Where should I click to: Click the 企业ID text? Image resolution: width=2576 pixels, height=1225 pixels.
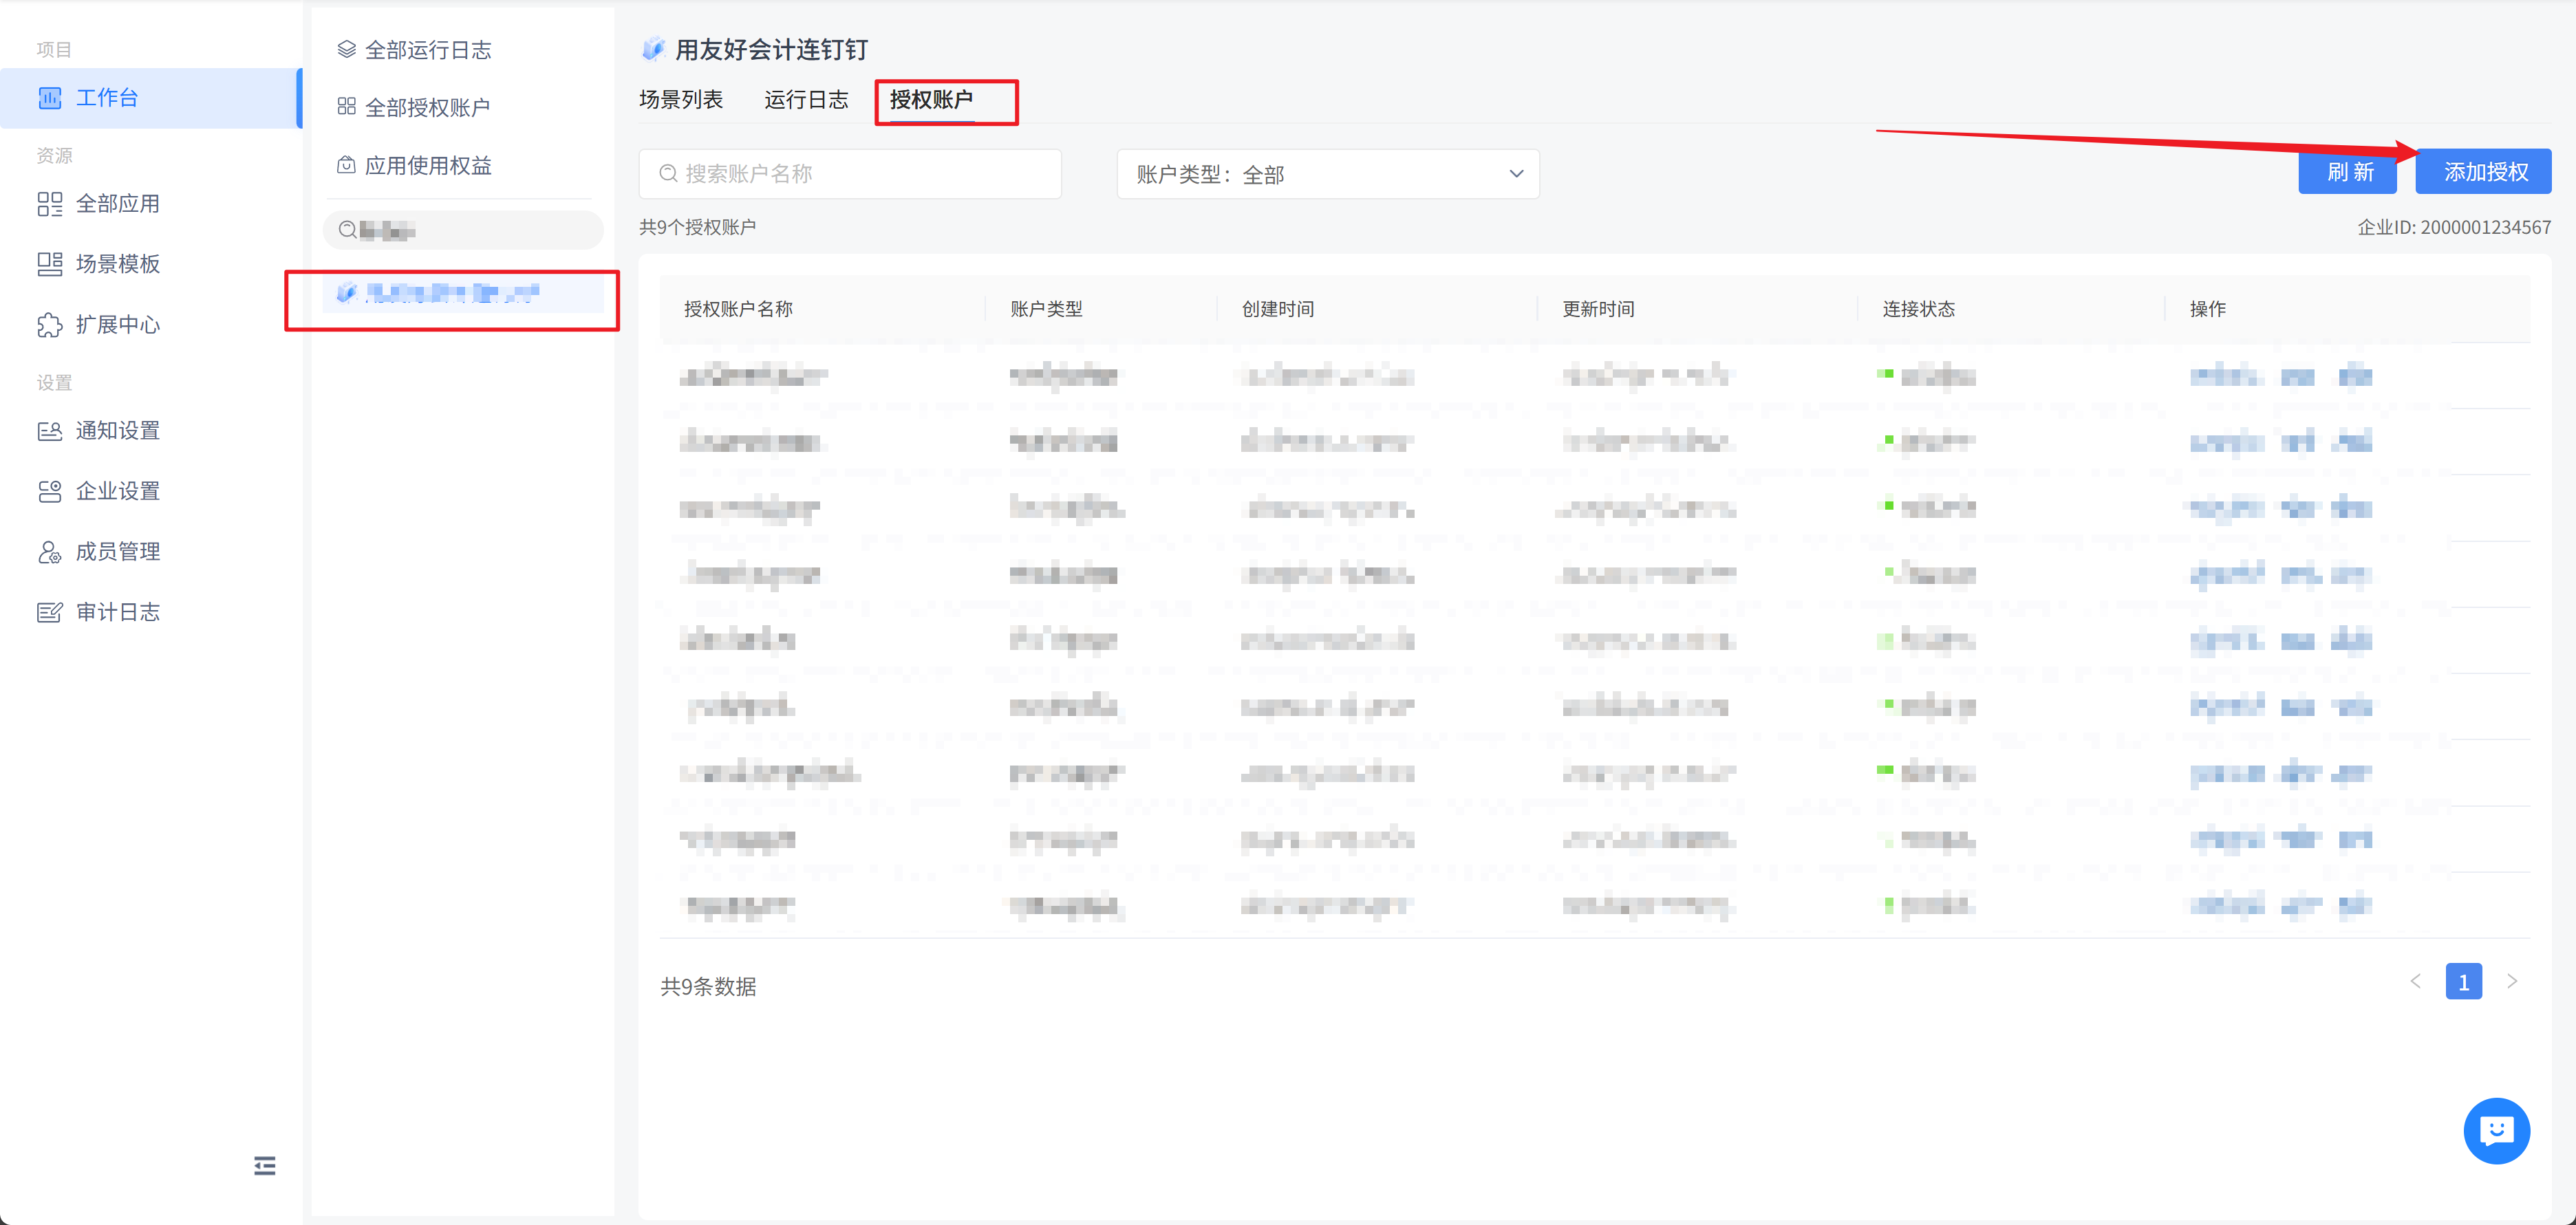coord(2454,228)
